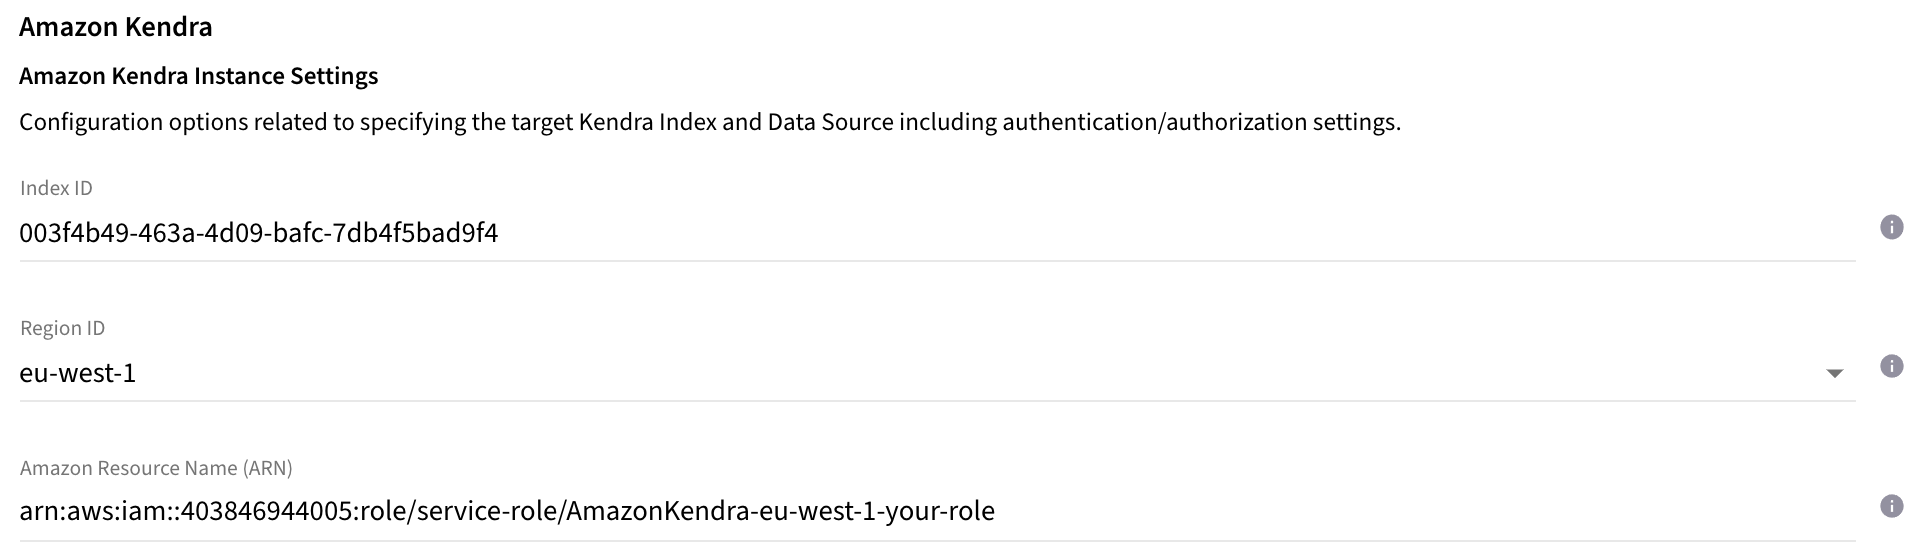The image size is (1917, 556).
Task: Click the "Index ID" field label
Action: [56, 188]
